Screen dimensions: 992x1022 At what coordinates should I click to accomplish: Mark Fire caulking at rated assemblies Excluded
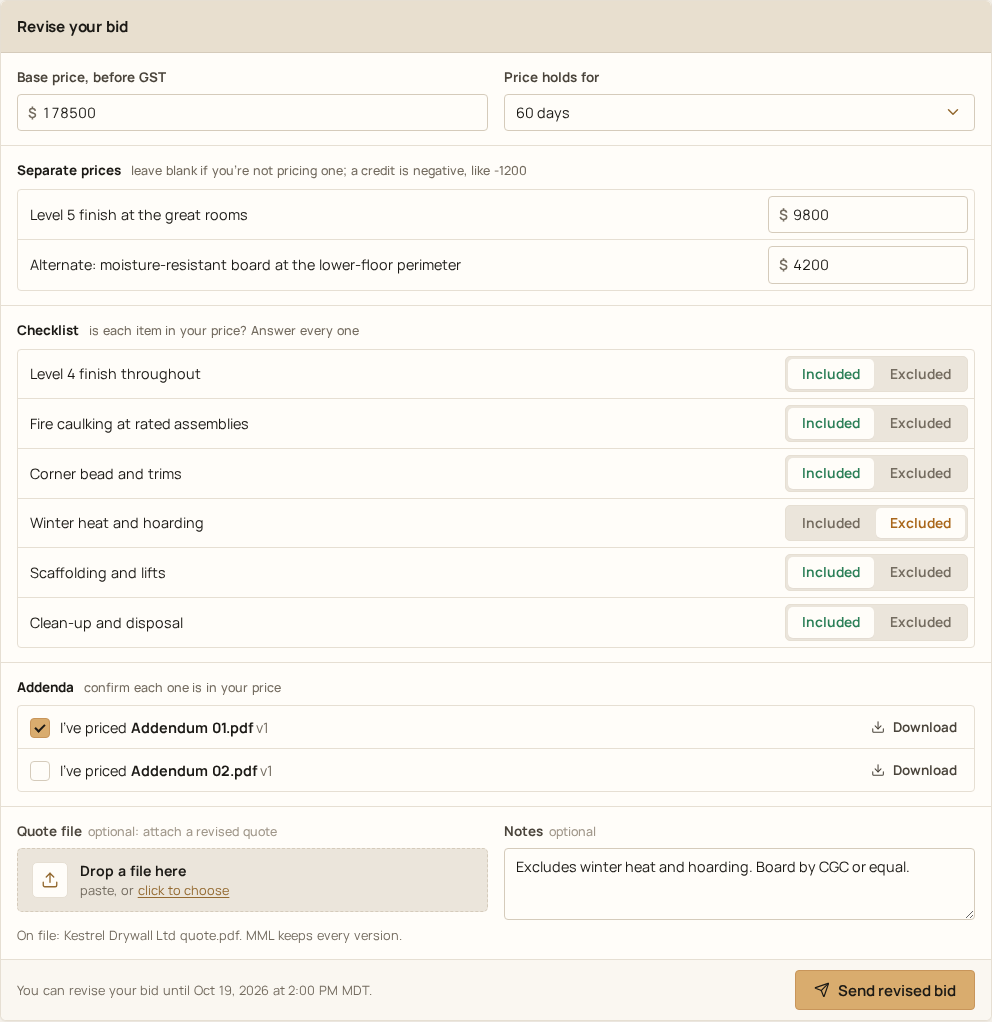coord(920,424)
